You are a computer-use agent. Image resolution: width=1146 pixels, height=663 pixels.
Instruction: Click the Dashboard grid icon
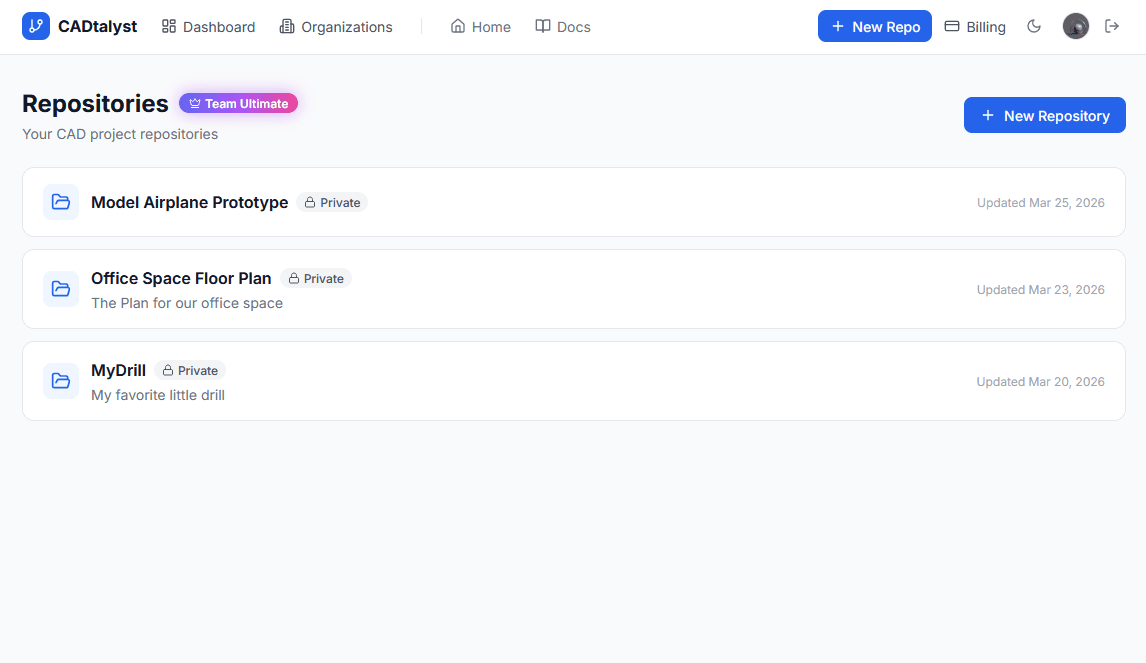(x=169, y=26)
